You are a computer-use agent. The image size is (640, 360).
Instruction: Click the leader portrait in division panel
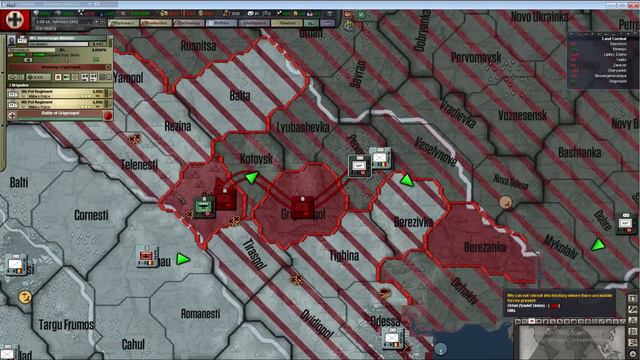click(x=11, y=40)
